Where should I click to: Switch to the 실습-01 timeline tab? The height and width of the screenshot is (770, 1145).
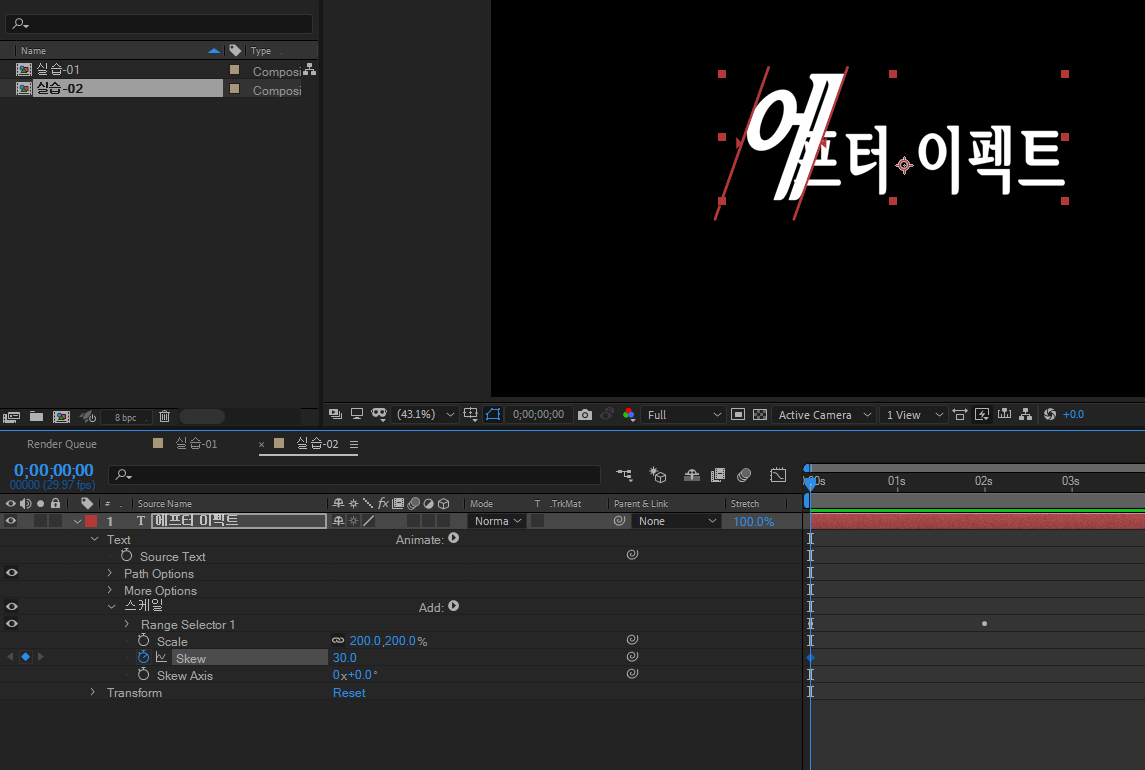[196, 443]
